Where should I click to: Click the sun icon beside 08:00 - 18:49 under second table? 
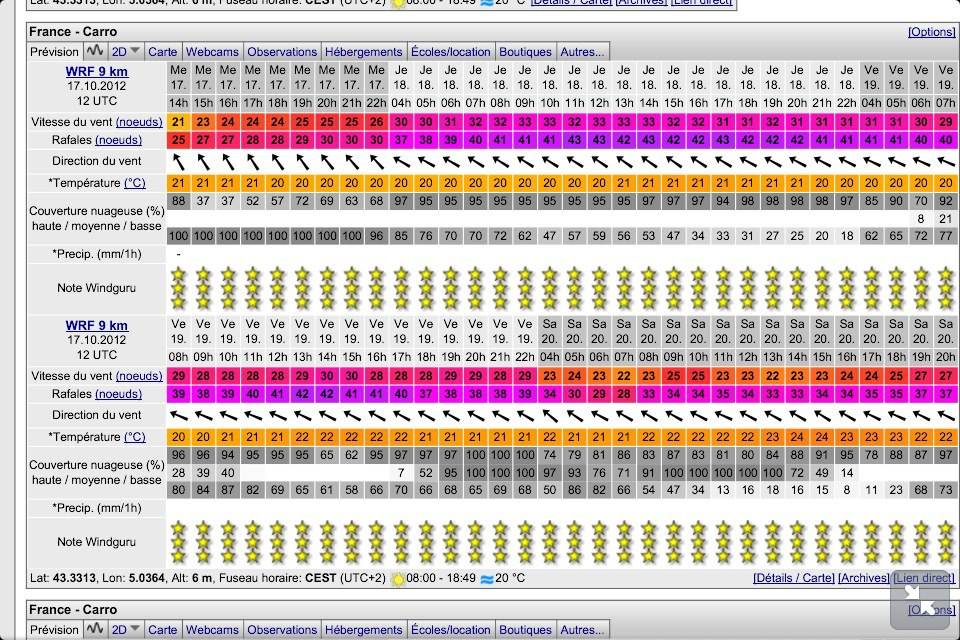[x=400, y=578]
